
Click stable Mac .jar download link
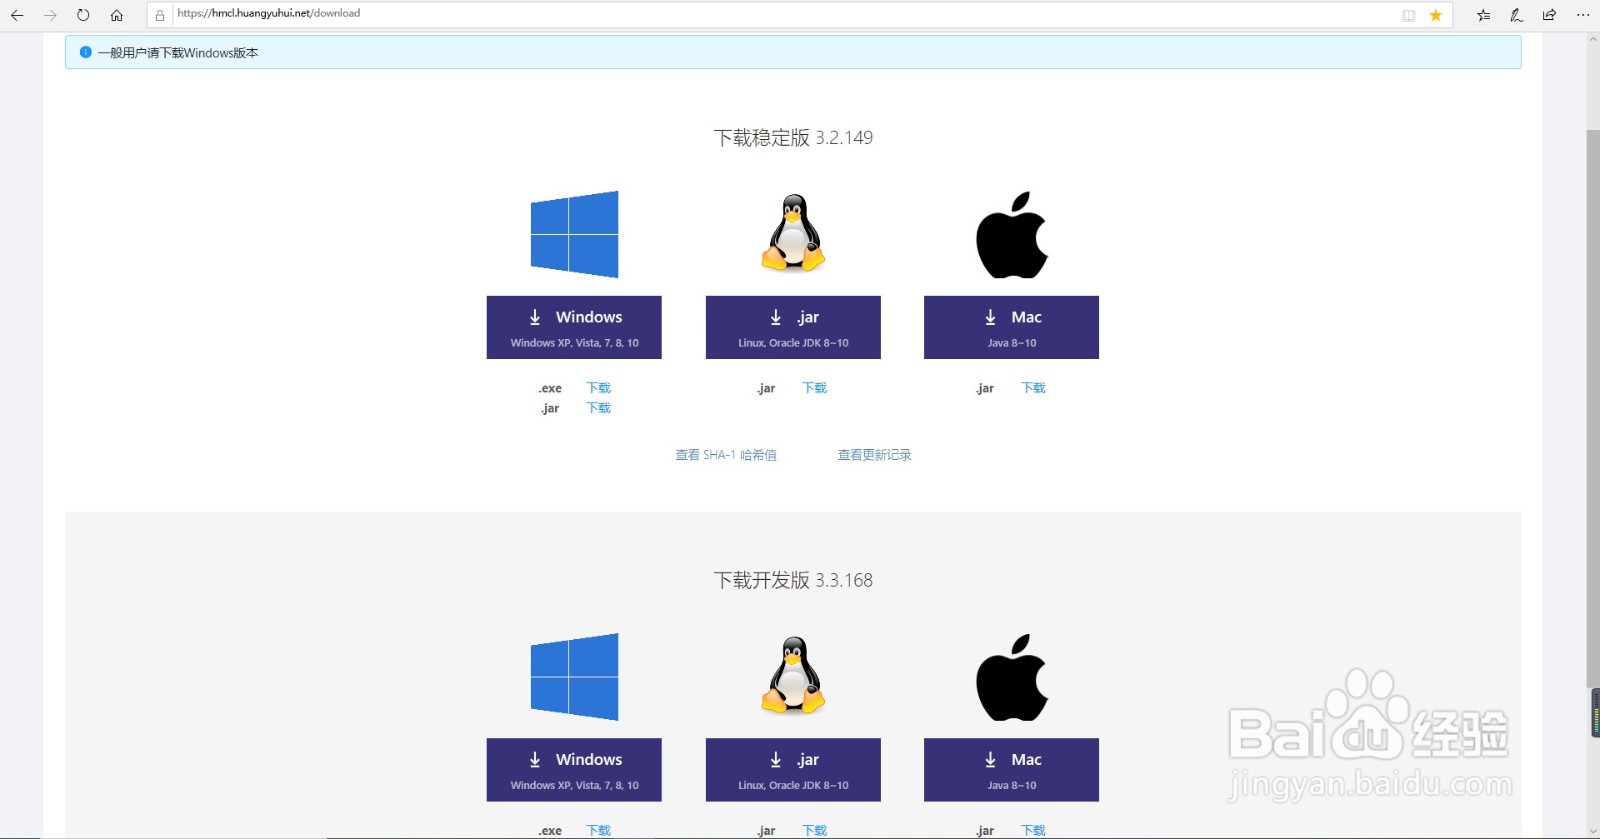click(1033, 388)
